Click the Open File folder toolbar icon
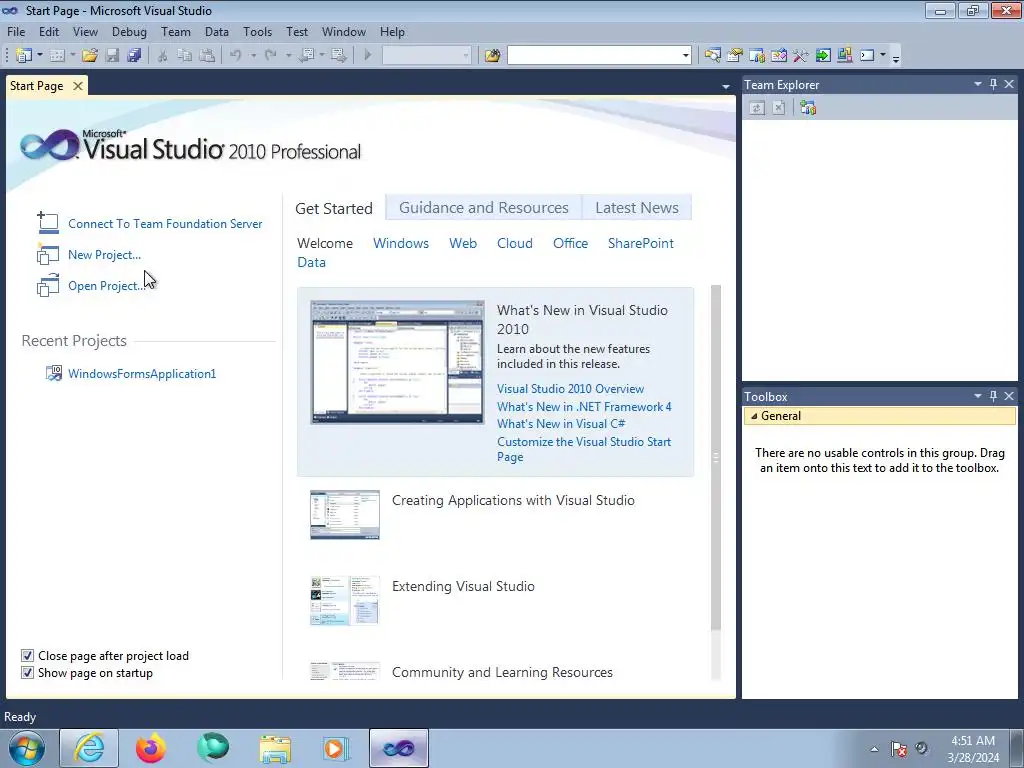The image size is (1024, 768). click(90, 56)
